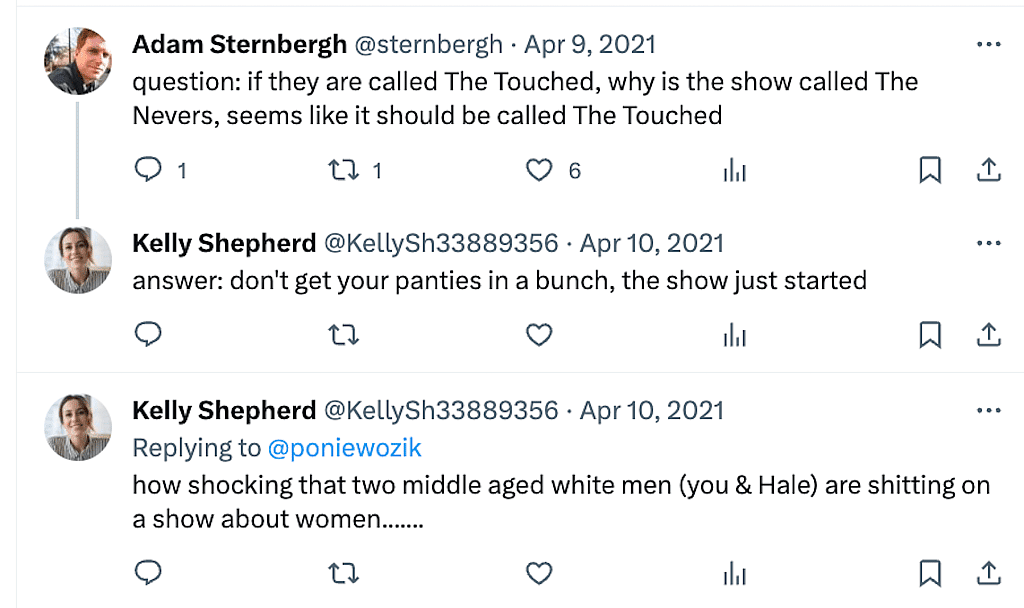Like Adam Sternbergh's tweet about The Nevers
The height and width of the screenshot is (608, 1024).
(x=539, y=171)
